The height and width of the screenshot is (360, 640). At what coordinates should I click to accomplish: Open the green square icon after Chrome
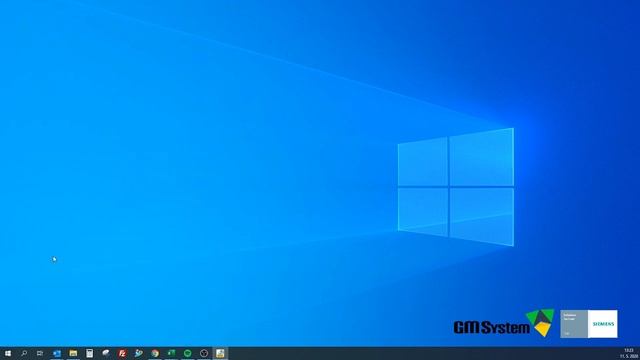[x=171, y=353]
